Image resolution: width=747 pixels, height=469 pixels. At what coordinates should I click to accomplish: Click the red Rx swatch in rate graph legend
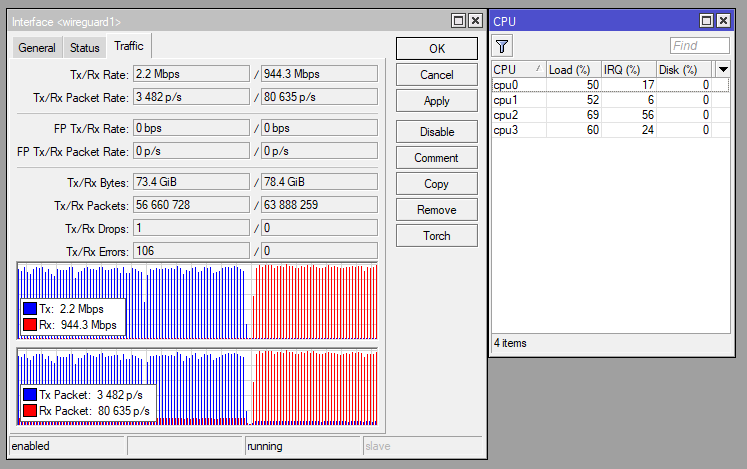click(30, 325)
